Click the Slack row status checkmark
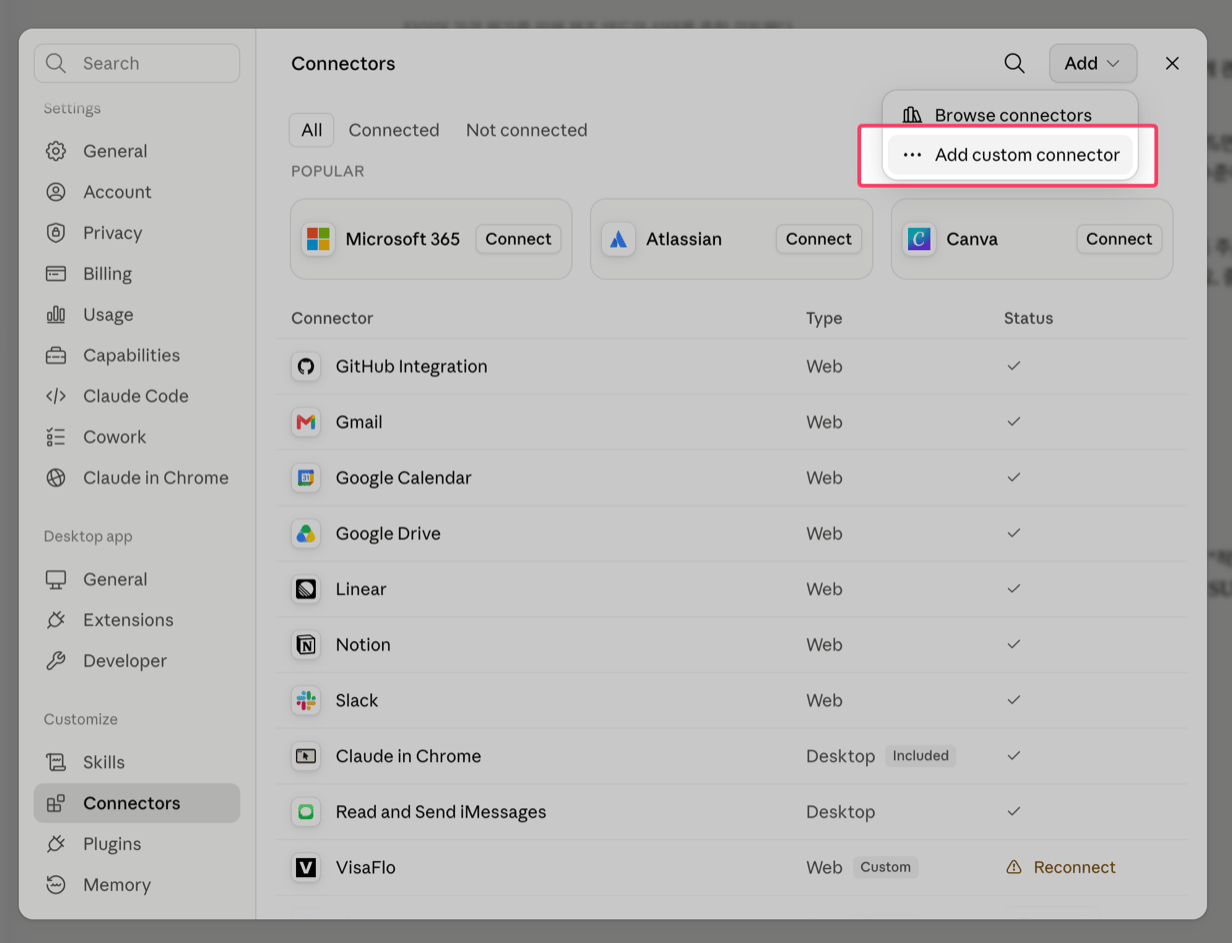Viewport: 1232px width, 943px height. point(1014,700)
